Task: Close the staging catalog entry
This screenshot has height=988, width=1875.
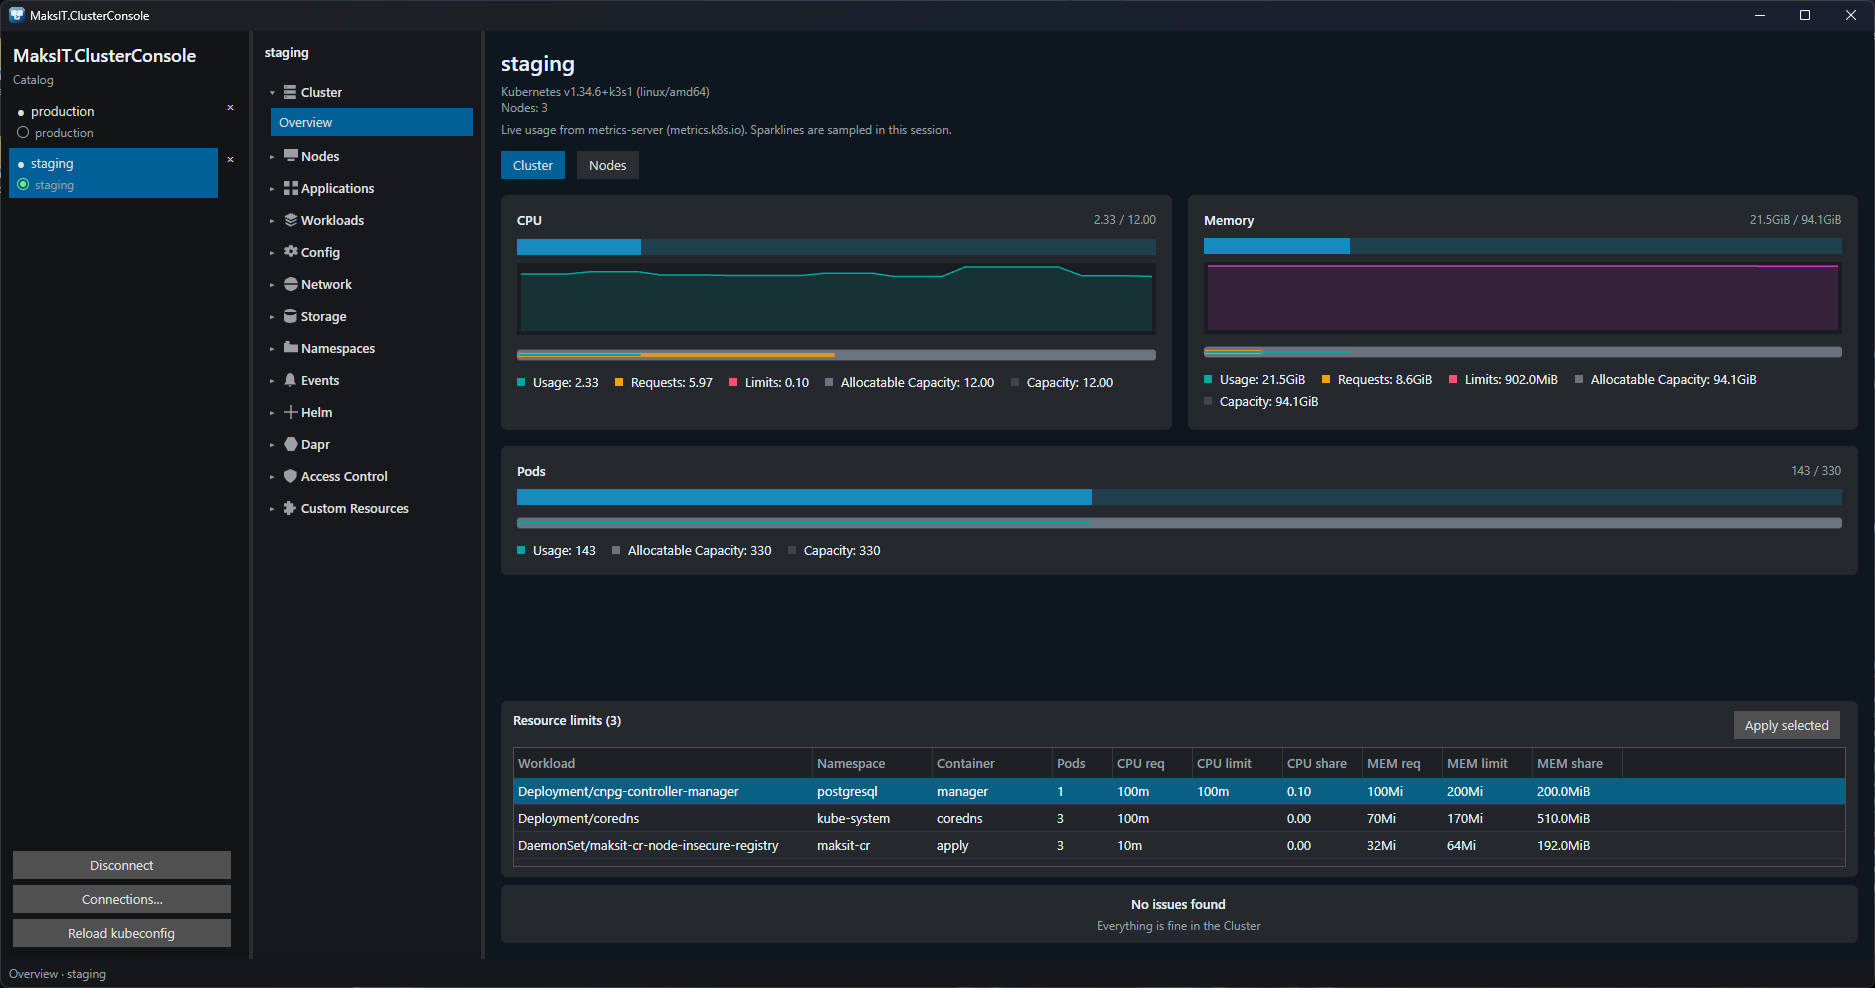Action: [x=230, y=160]
